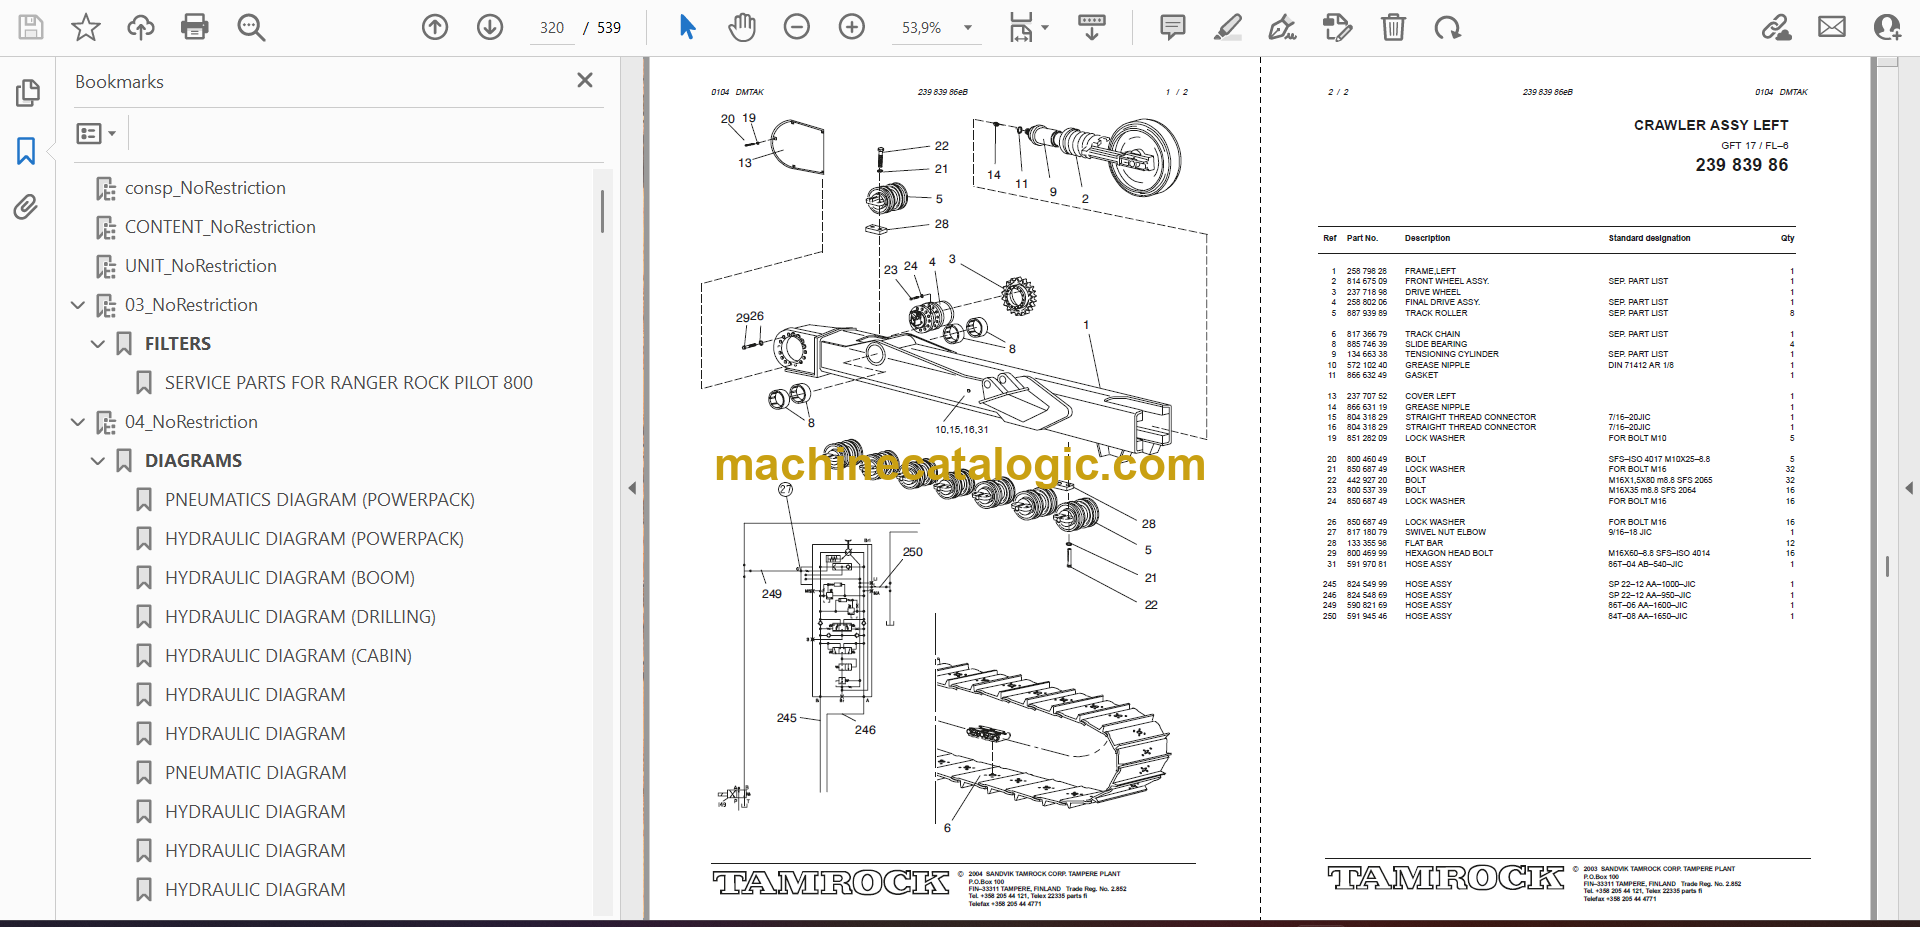Image resolution: width=1920 pixels, height=927 pixels.
Task: Click the upload to cloud icon
Action: pyautogui.click(x=141, y=27)
